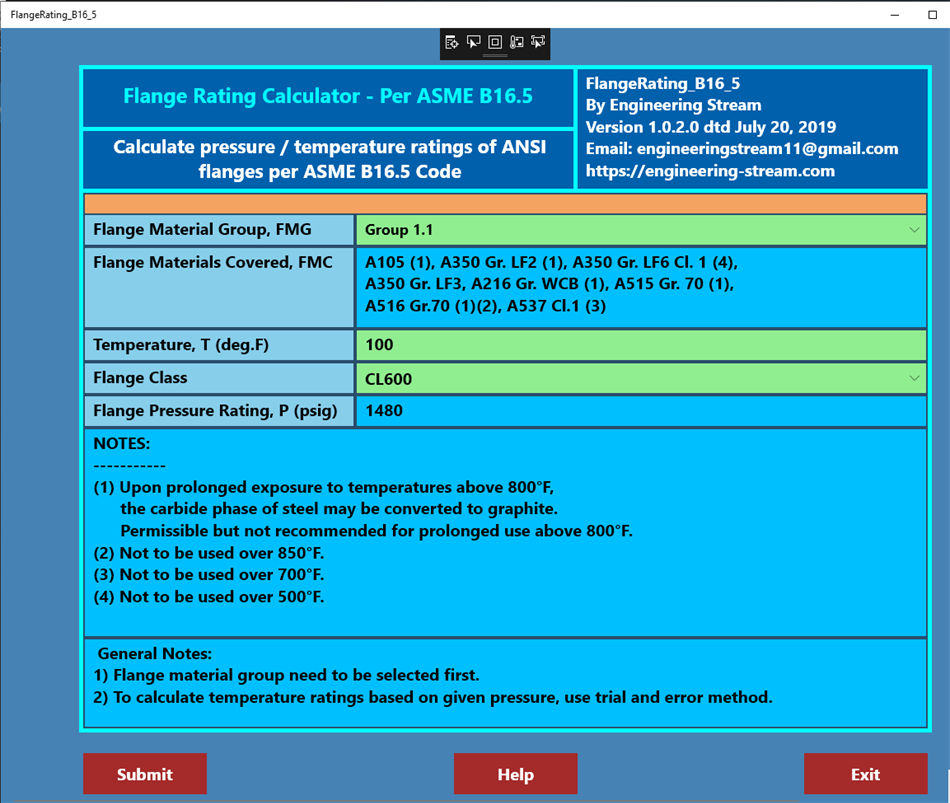Enable the element selection tool in the runtime toolbar
950x803 pixels.
[473, 44]
